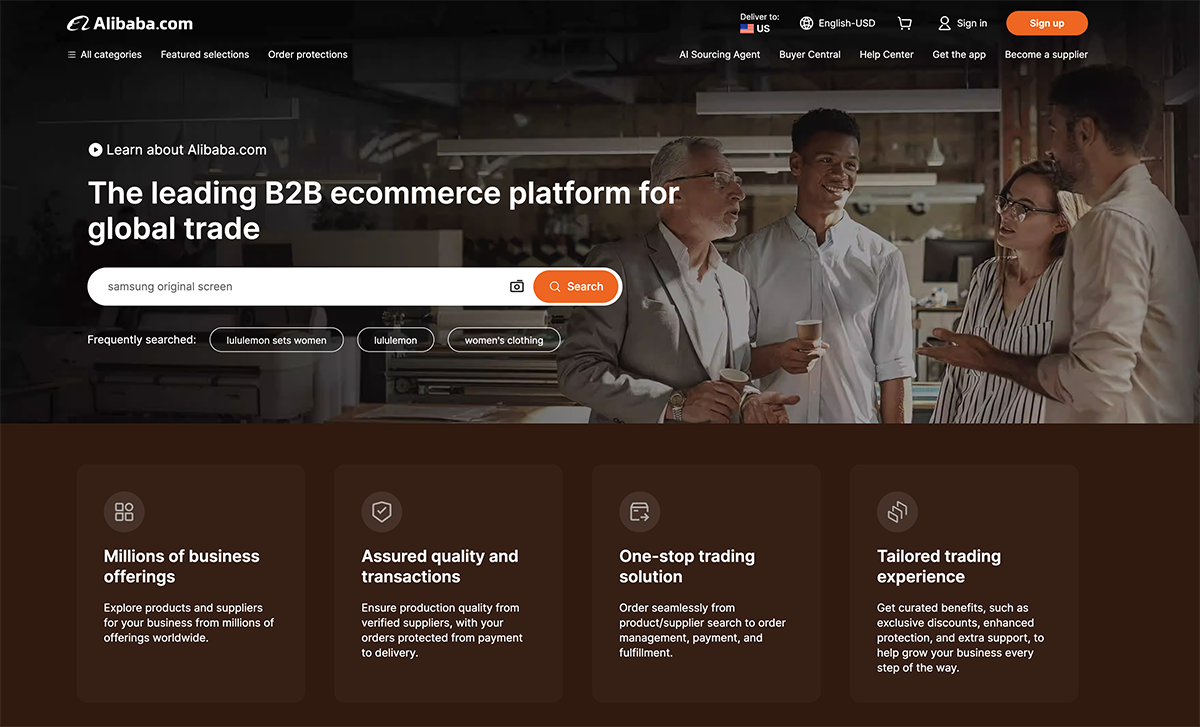Open the Deliver to: US selector
This screenshot has height=727, width=1200.
[759, 23]
